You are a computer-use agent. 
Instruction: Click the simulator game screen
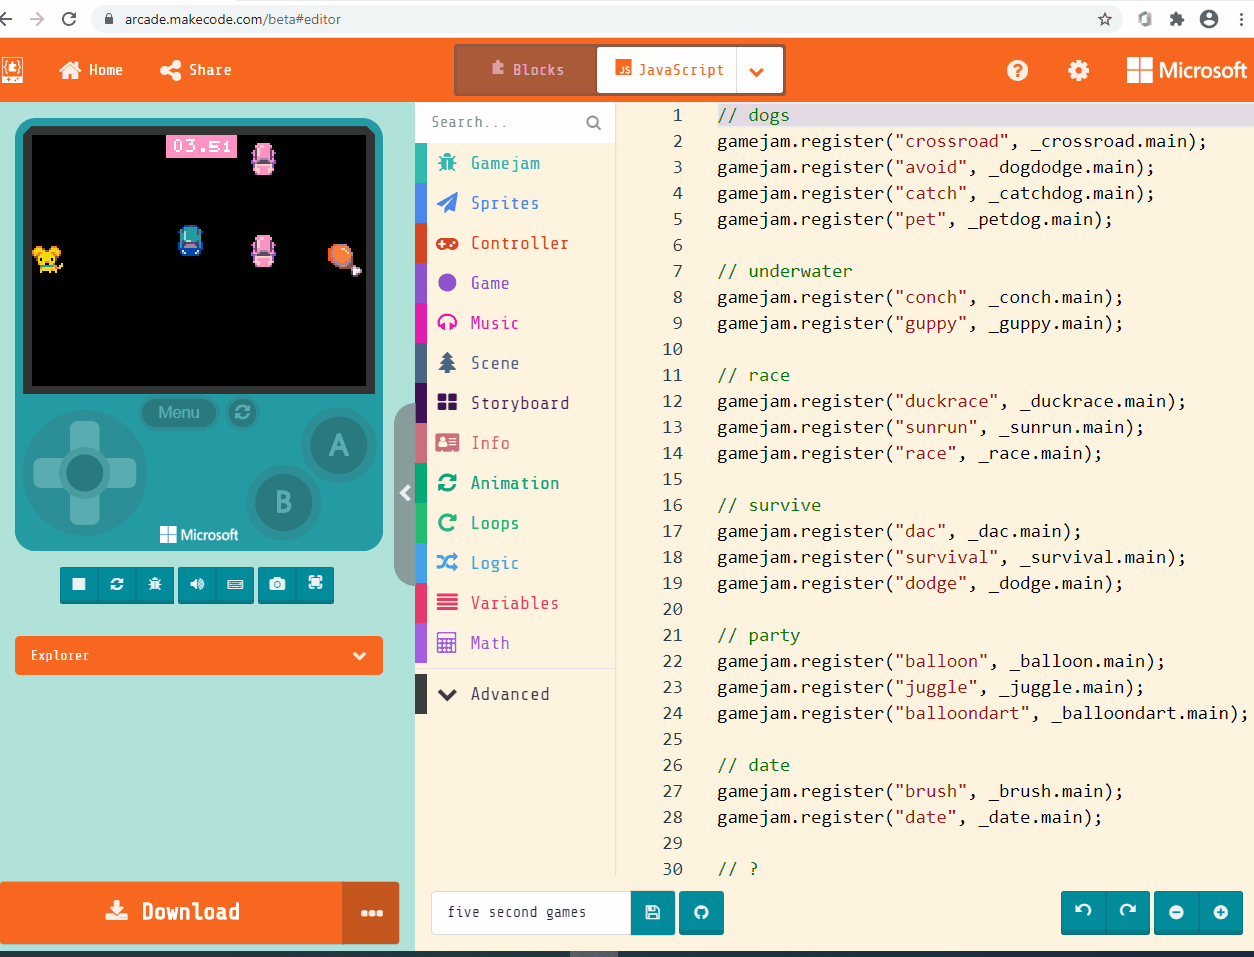coord(199,260)
